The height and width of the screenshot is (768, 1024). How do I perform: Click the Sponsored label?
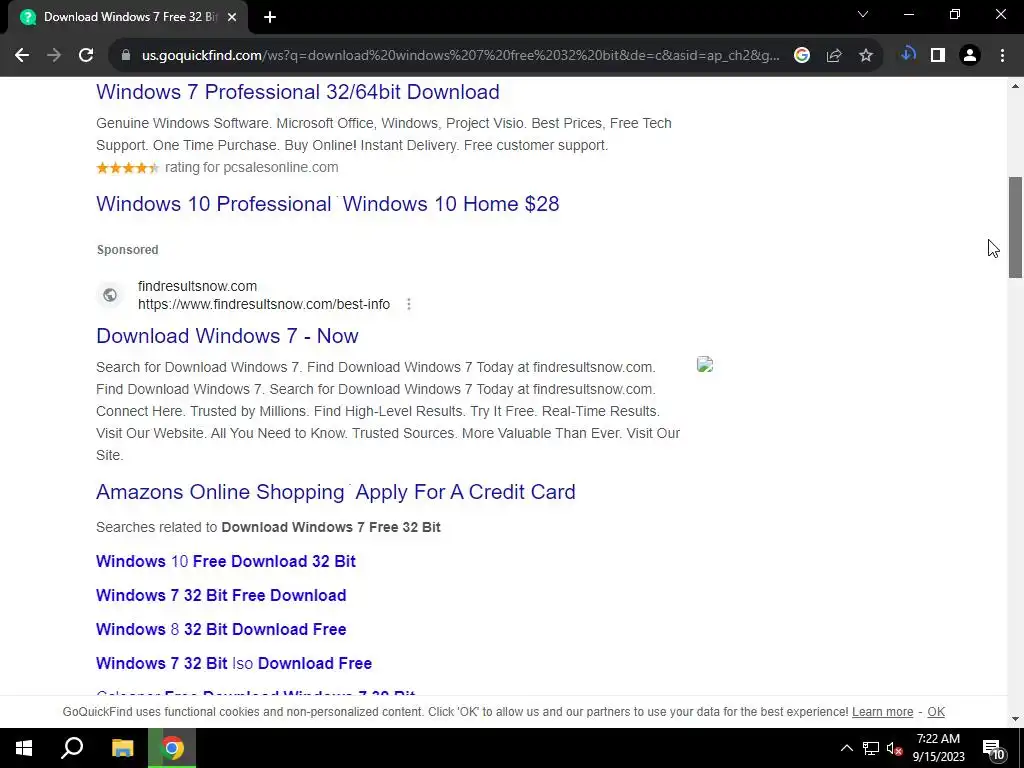[x=127, y=249]
